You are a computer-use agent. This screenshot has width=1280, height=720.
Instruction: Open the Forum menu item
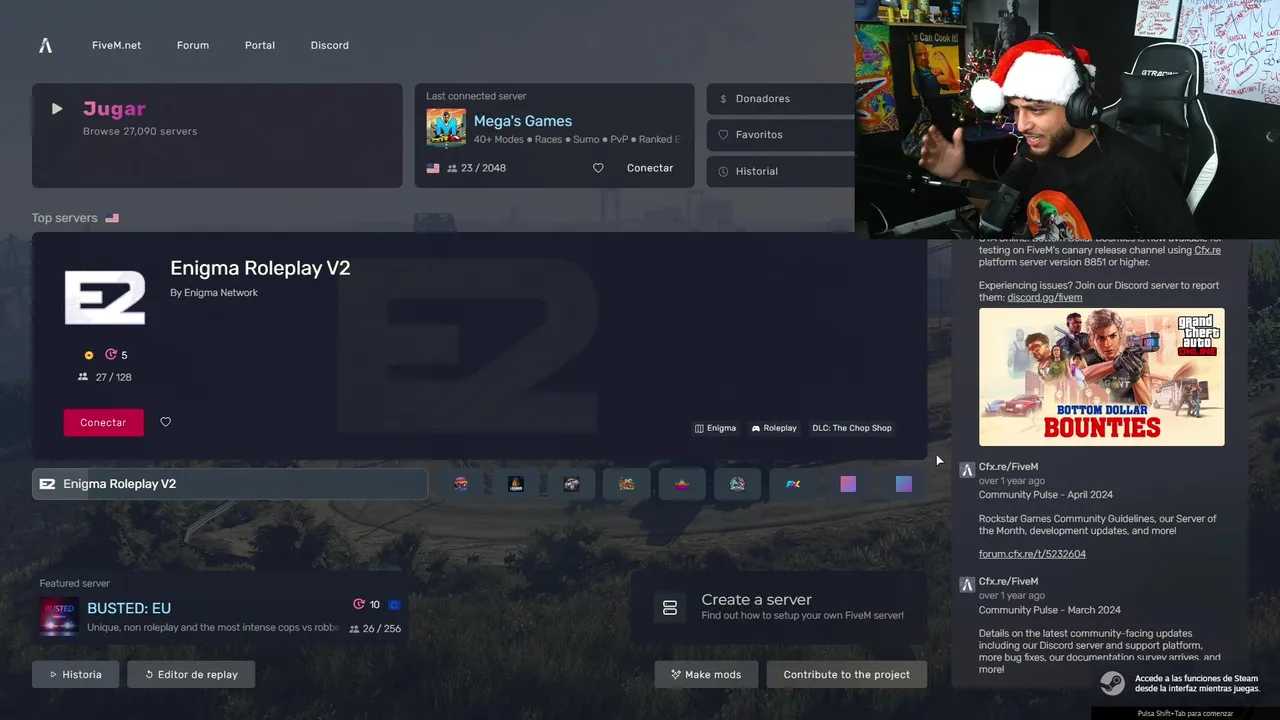click(193, 45)
